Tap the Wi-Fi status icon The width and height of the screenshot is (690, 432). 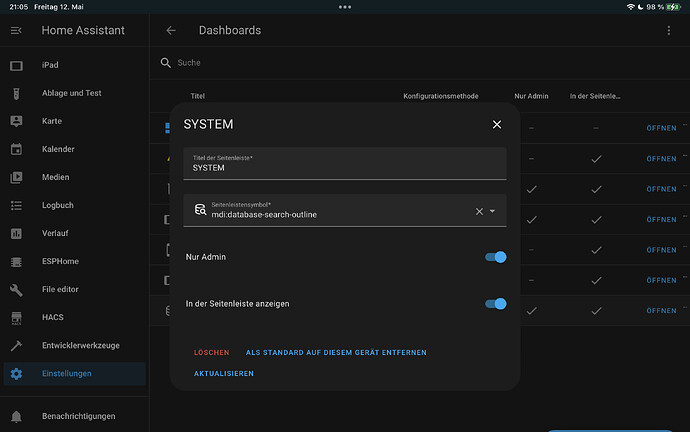point(631,7)
